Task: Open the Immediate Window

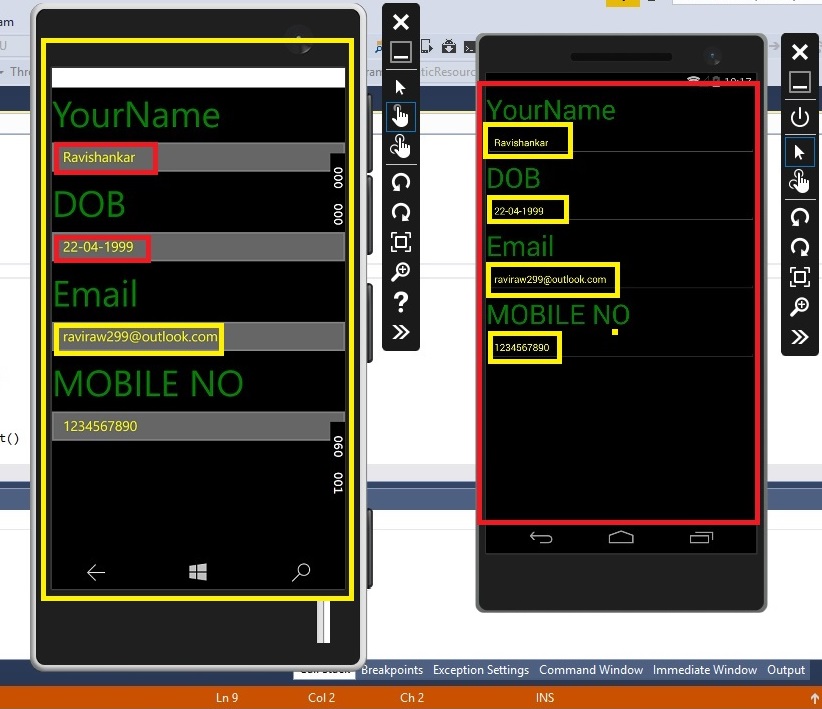Action: coord(705,670)
